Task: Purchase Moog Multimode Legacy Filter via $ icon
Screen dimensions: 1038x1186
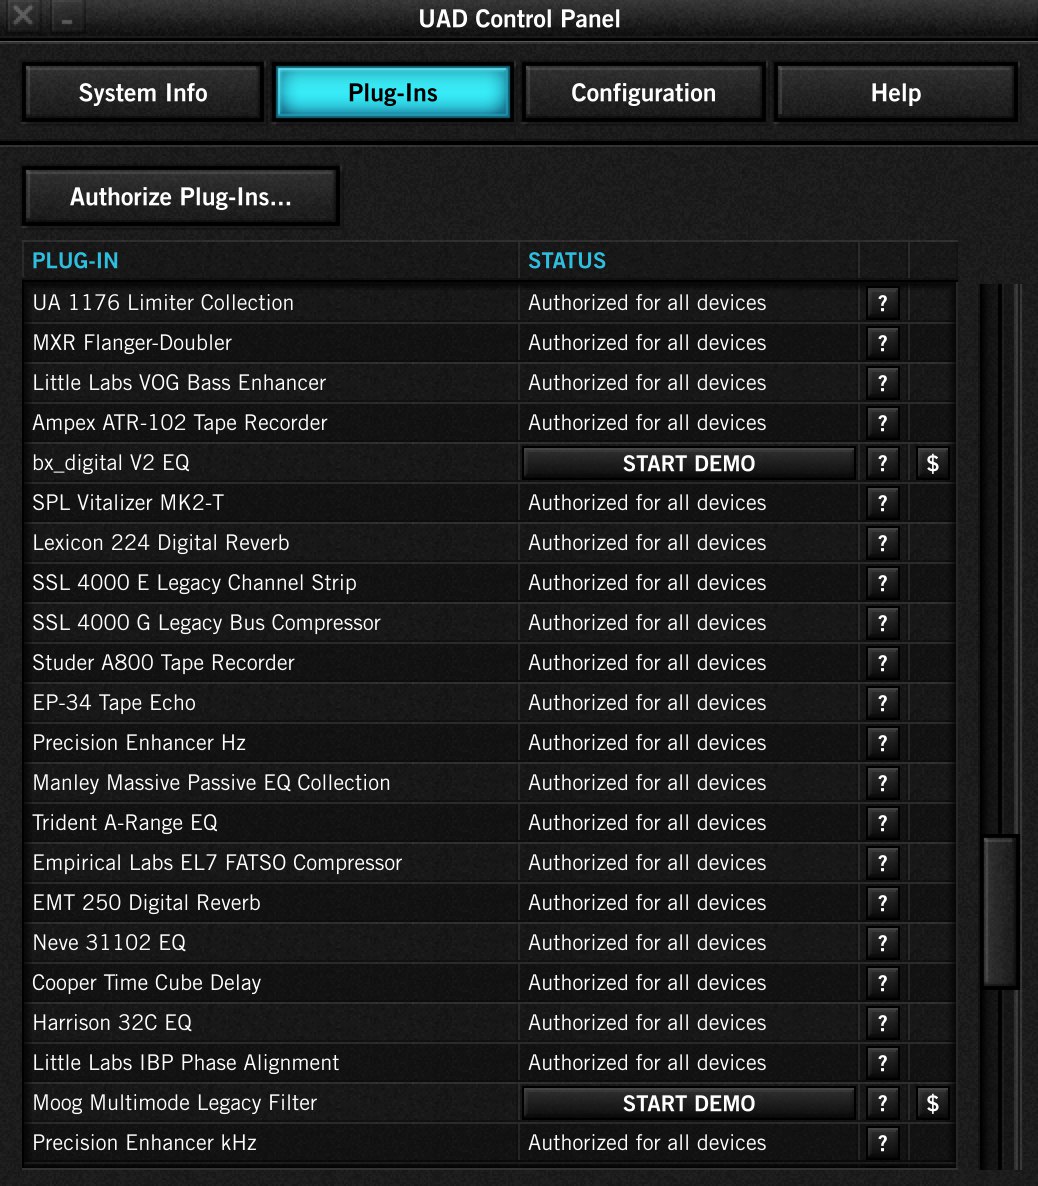Action: [x=932, y=1104]
